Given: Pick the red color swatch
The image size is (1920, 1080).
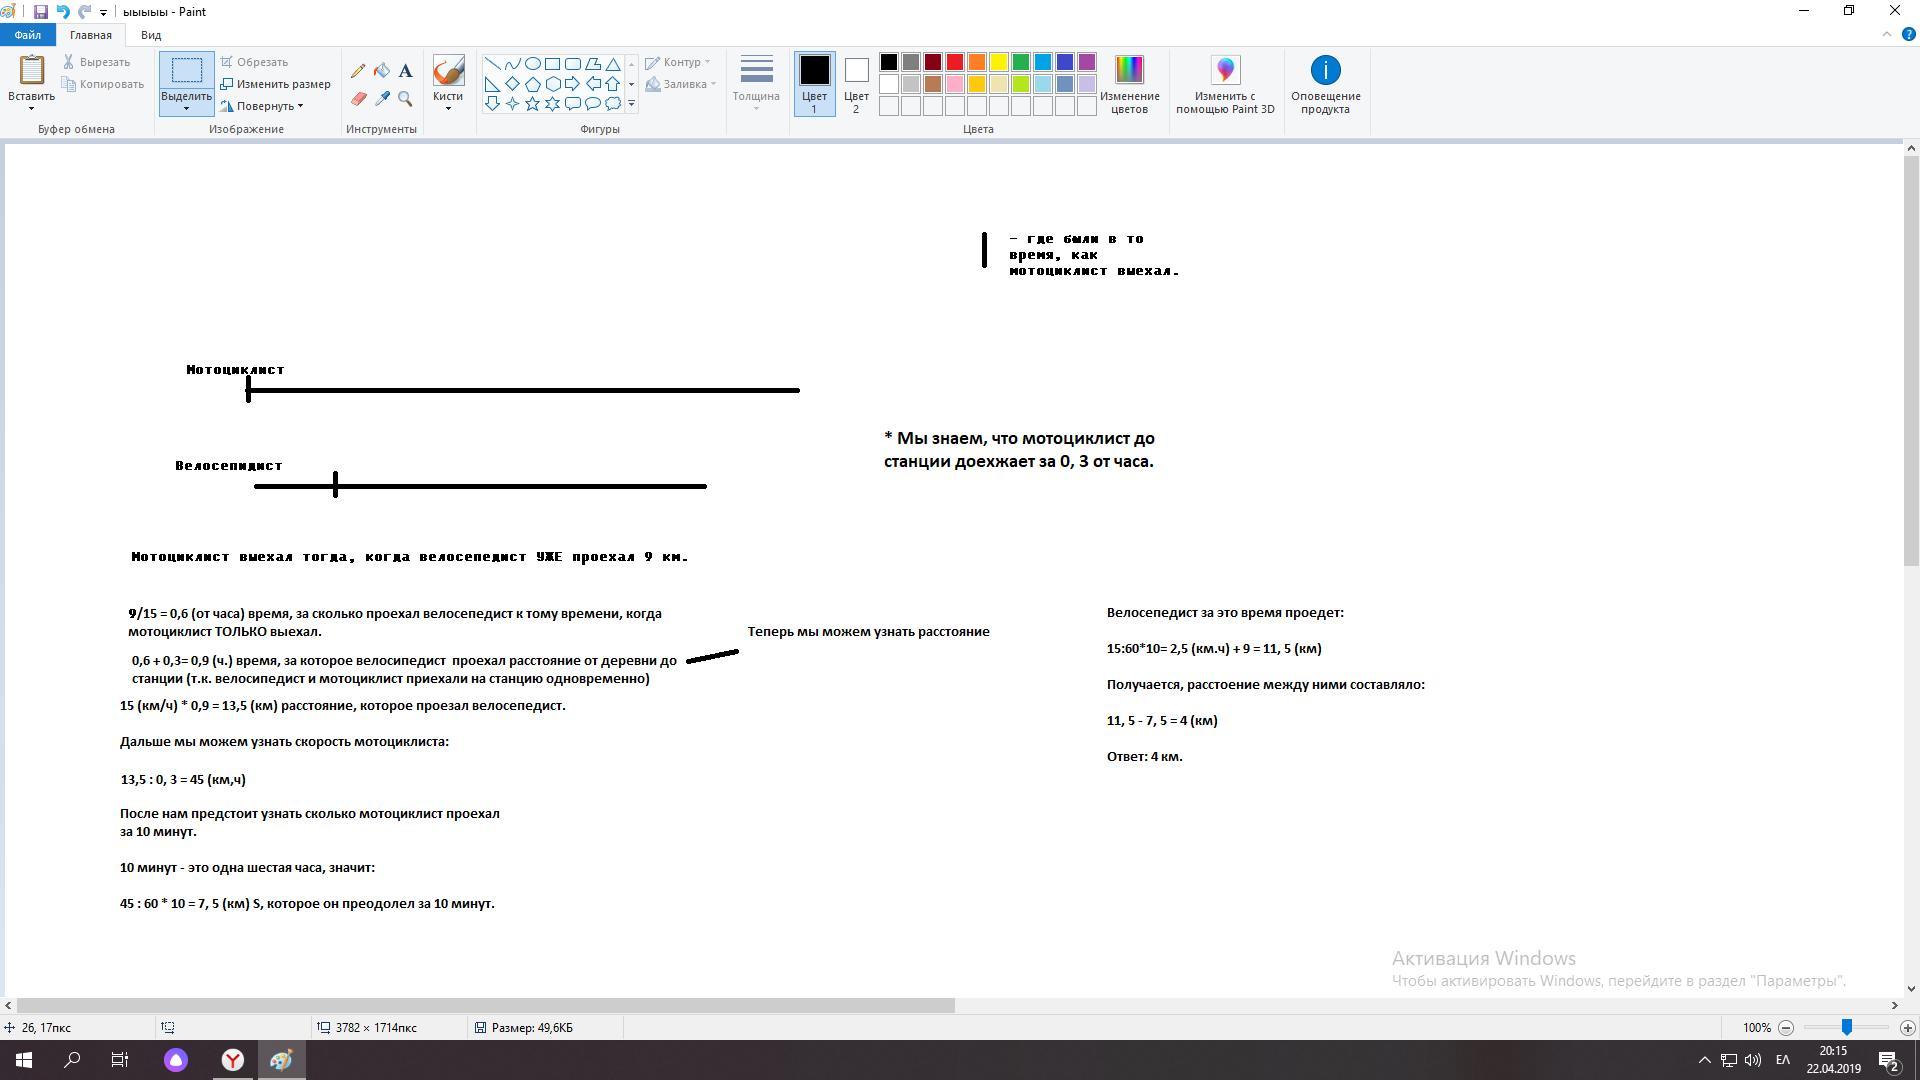Looking at the screenshot, I should pyautogui.click(x=955, y=62).
